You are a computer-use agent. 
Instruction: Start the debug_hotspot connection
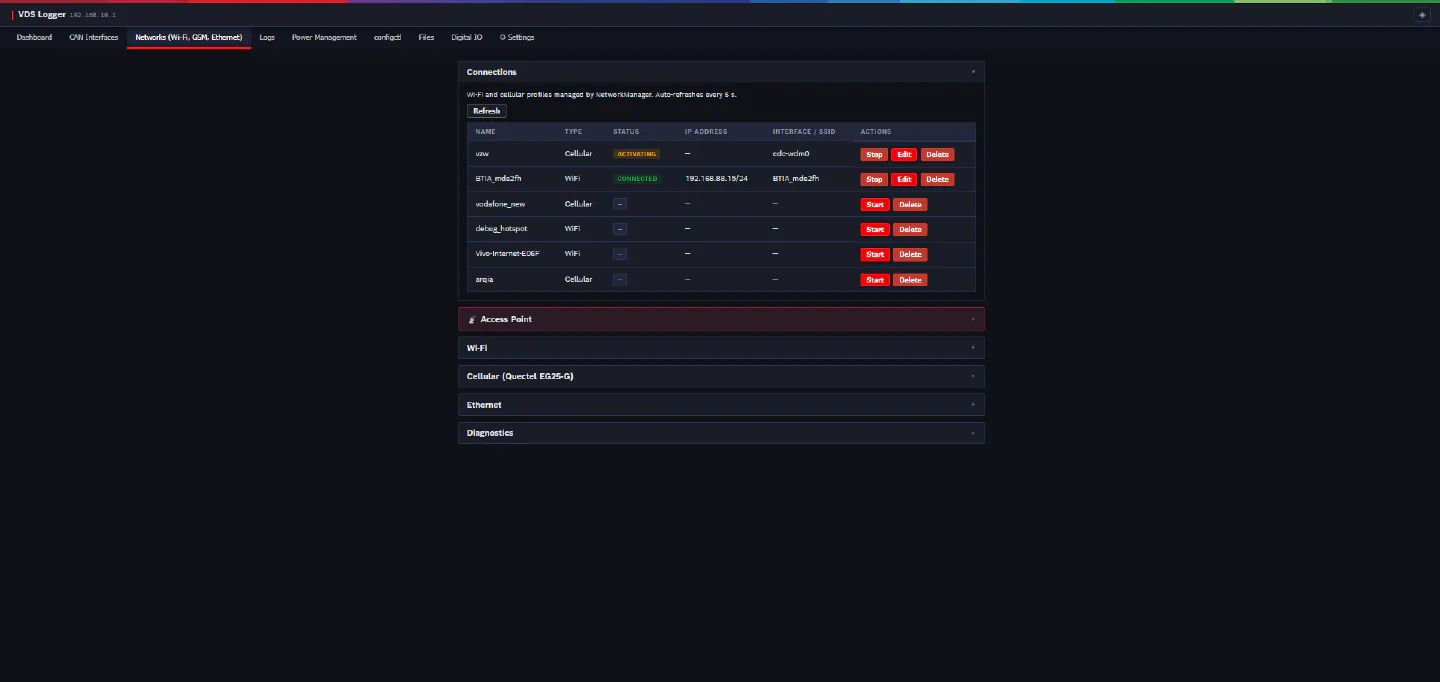coord(875,229)
